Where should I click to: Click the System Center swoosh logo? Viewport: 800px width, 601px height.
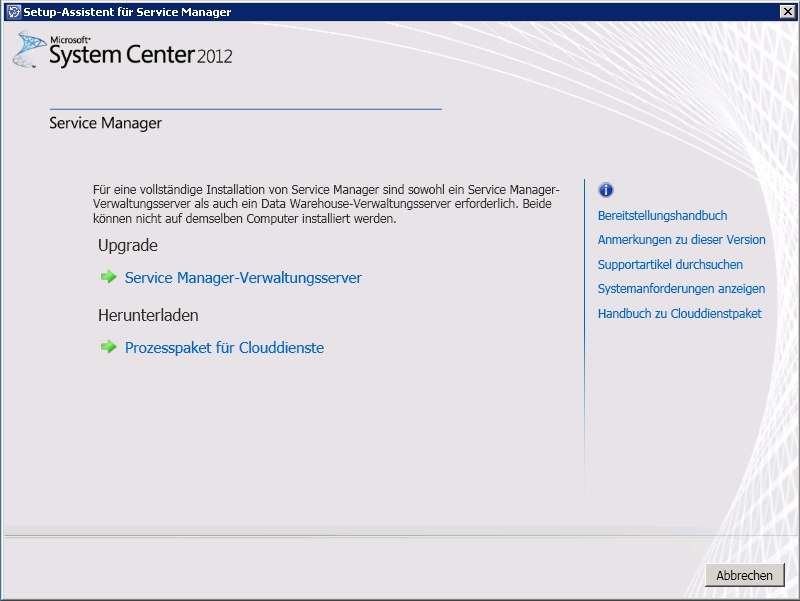[29, 49]
